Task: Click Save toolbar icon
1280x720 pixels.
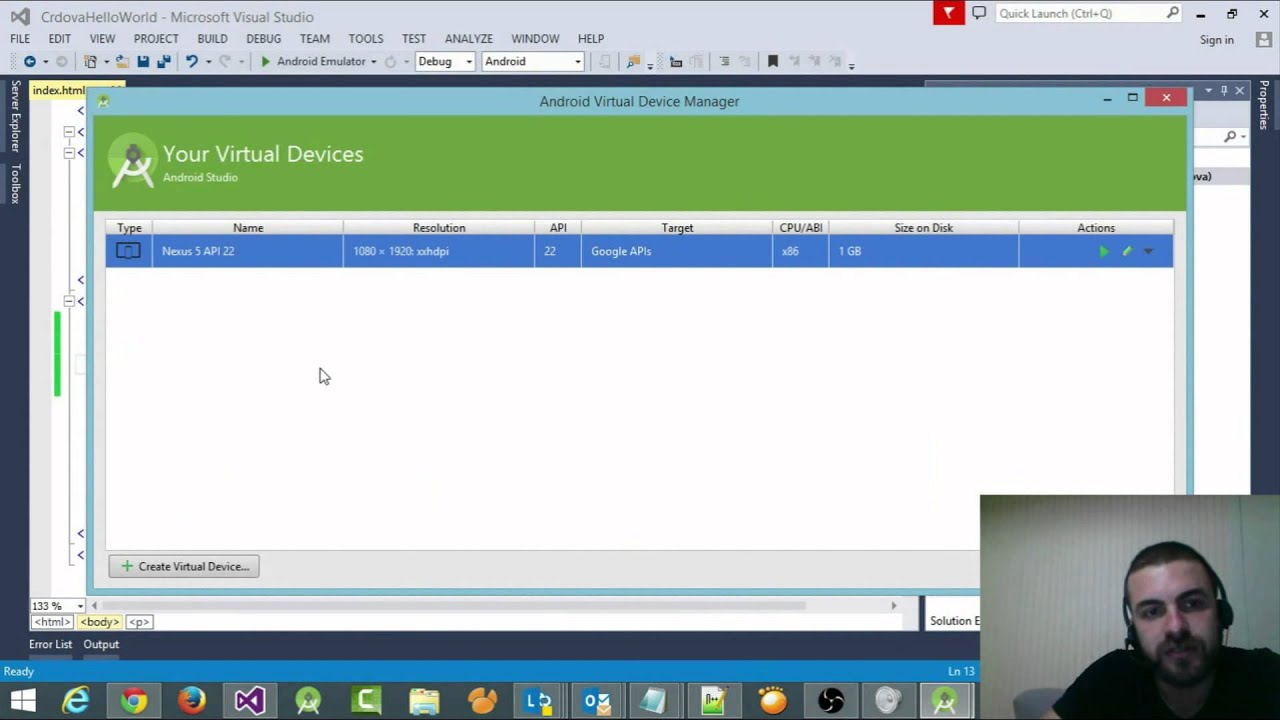Action: (x=143, y=62)
